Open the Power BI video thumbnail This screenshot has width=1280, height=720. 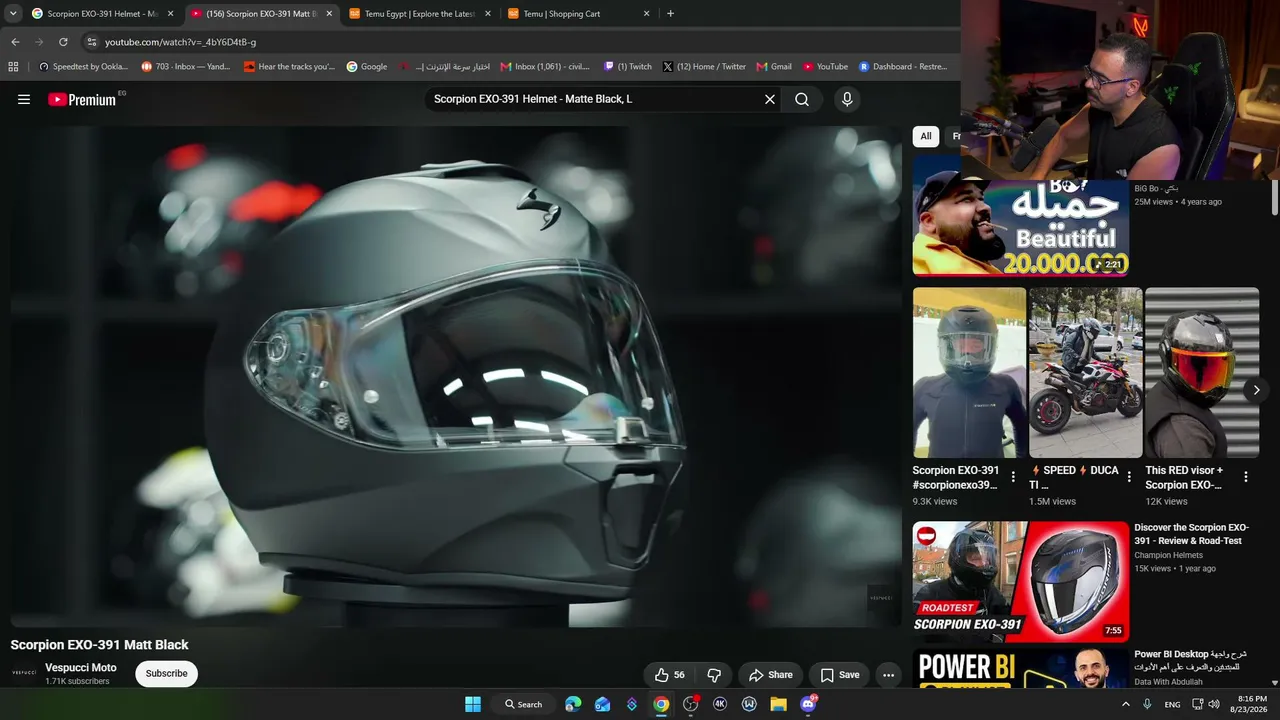click(1021, 668)
